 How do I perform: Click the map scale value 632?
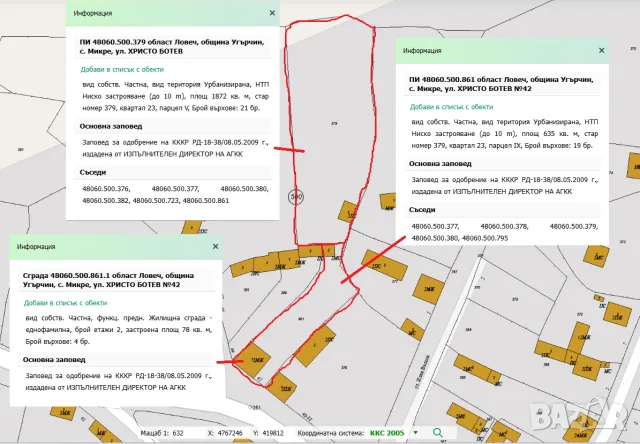(x=178, y=433)
